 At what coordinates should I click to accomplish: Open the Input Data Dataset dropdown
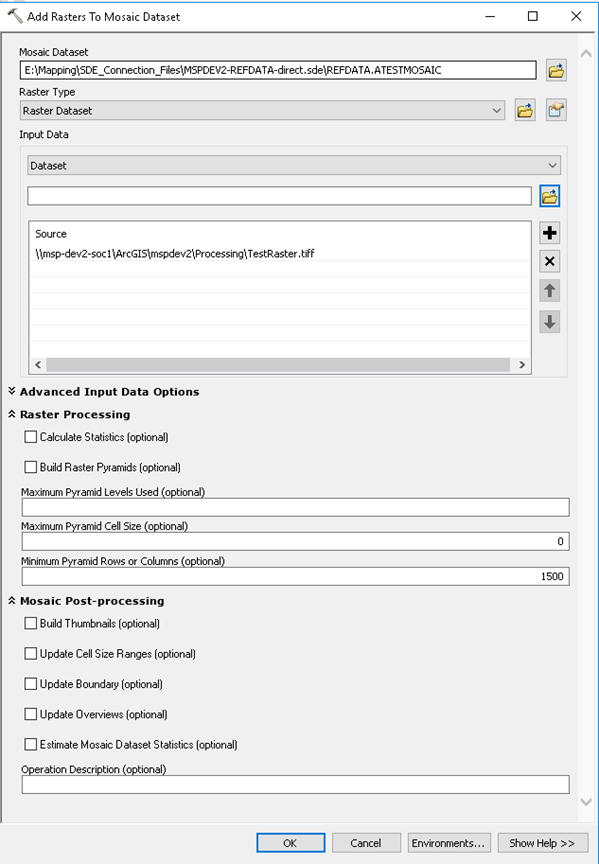point(294,165)
